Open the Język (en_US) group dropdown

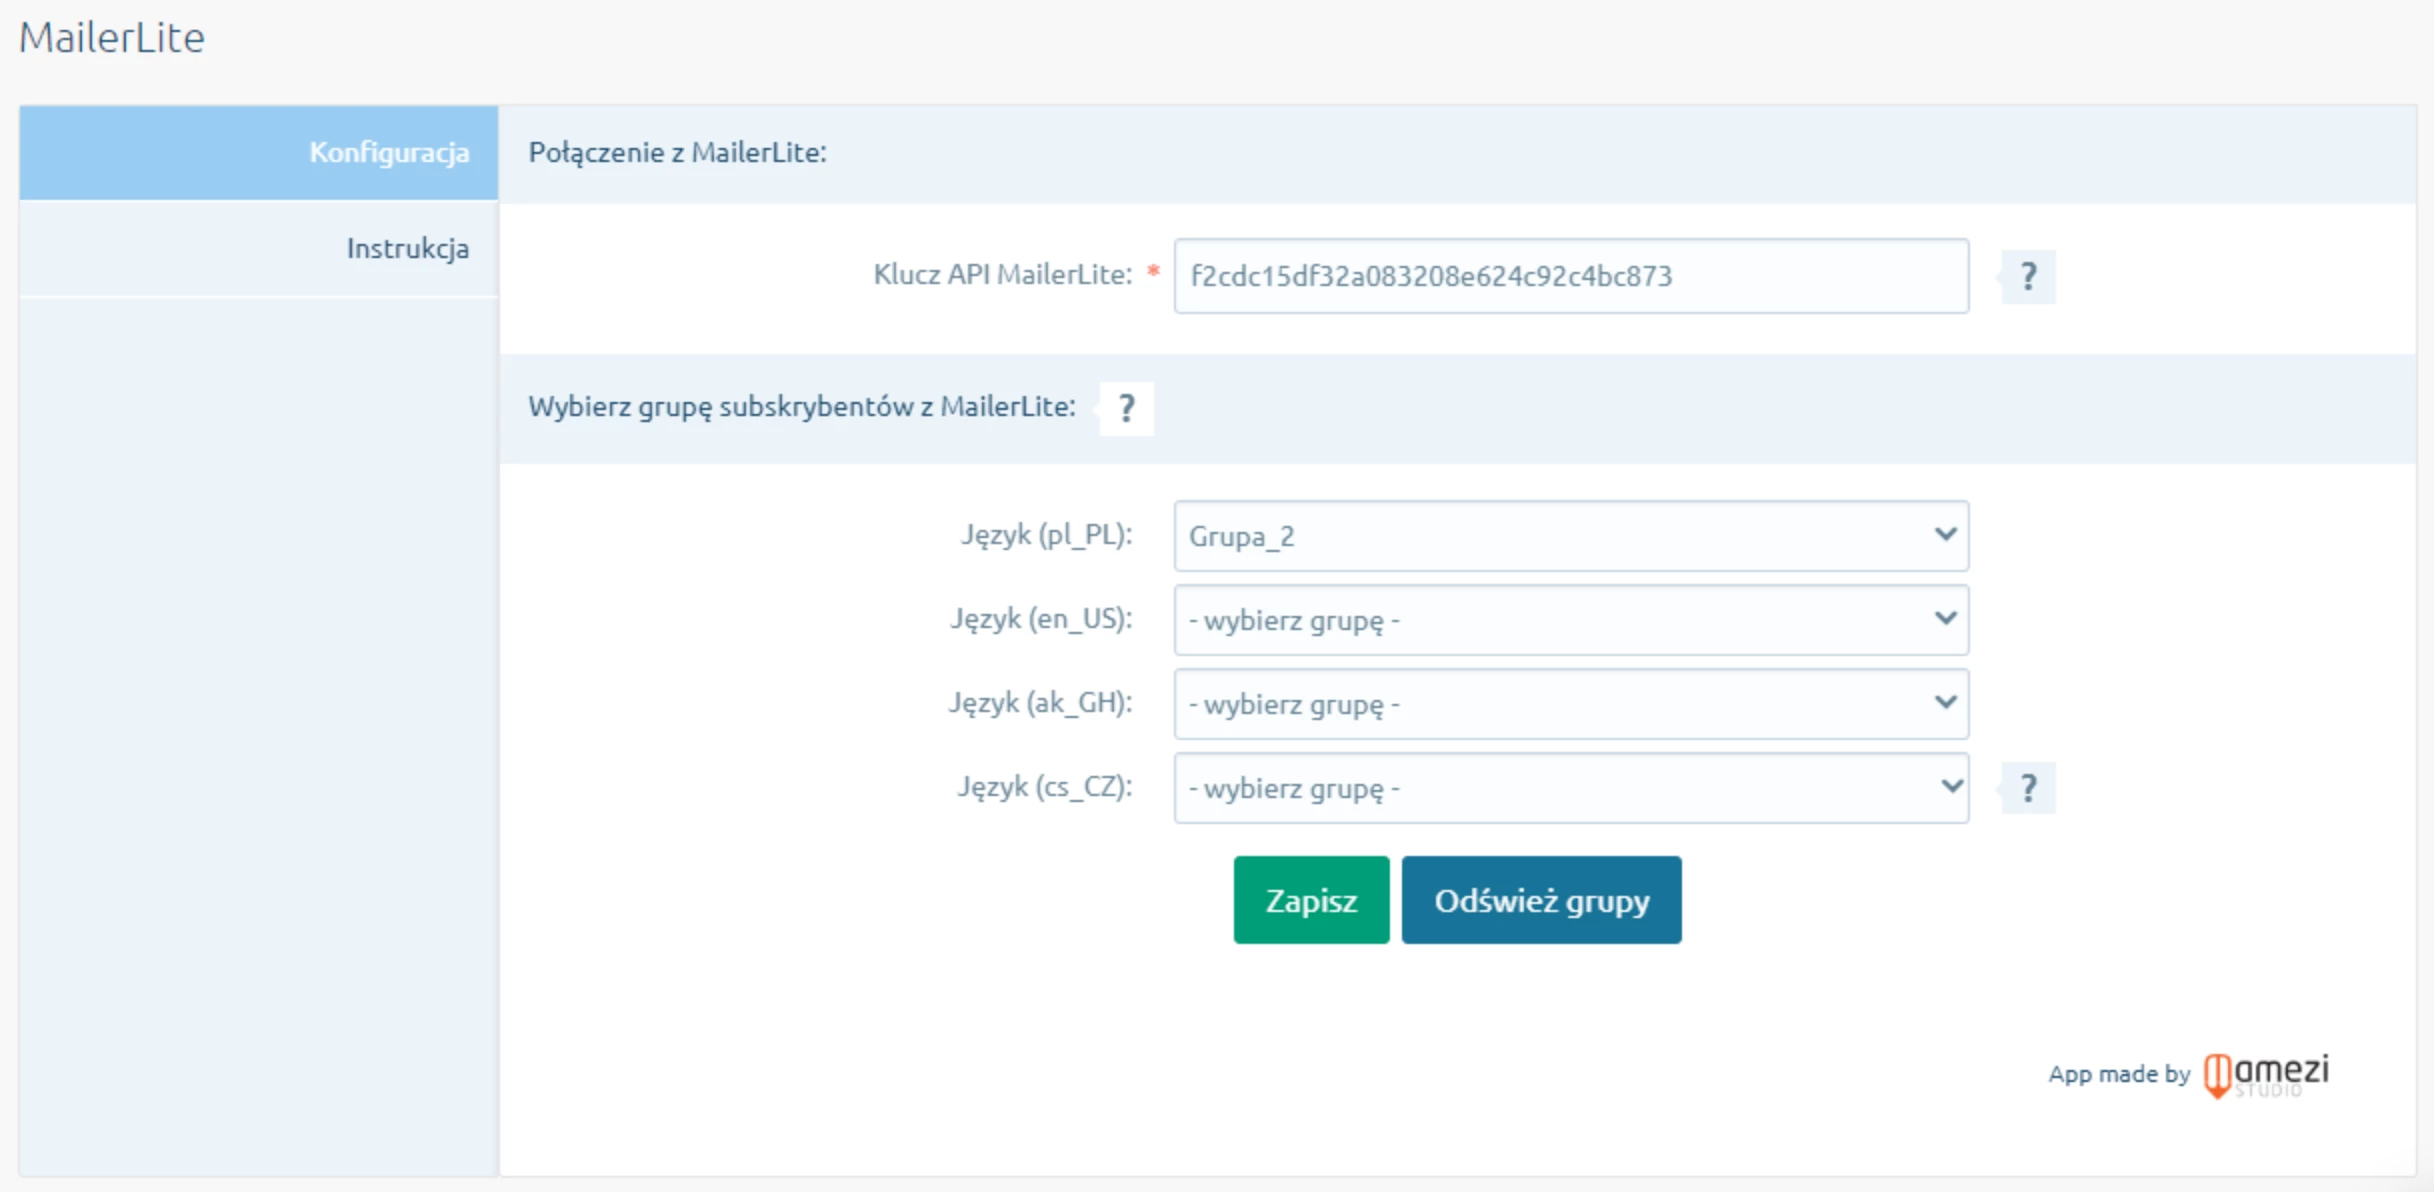point(1571,620)
